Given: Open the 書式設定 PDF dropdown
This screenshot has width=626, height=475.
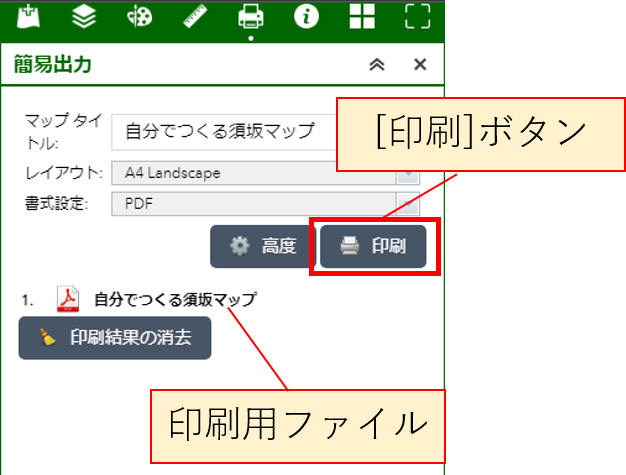Looking at the screenshot, I should pos(265,204).
